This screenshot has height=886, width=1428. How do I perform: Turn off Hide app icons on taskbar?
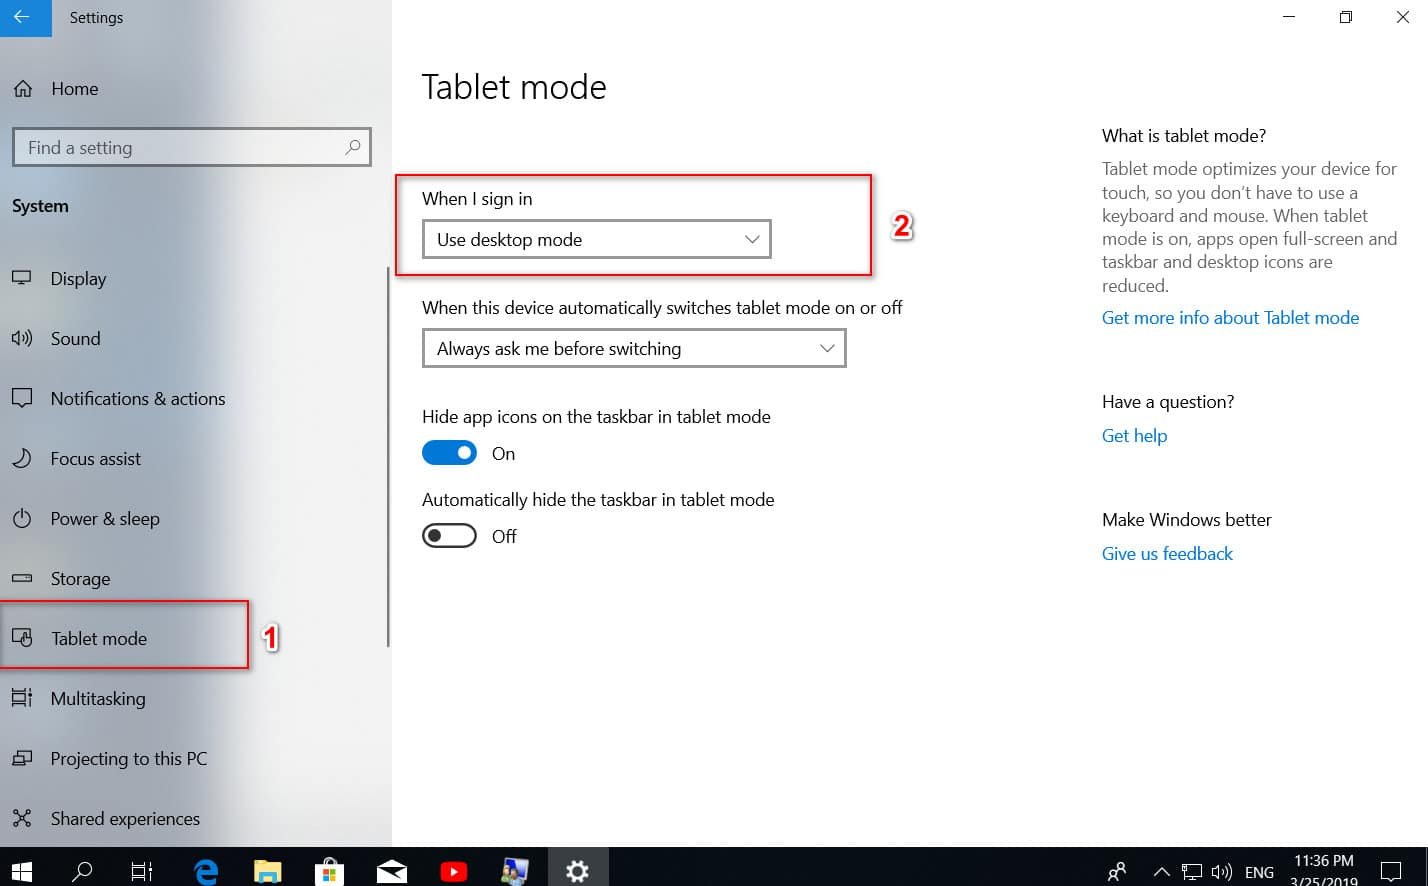tap(449, 453)
